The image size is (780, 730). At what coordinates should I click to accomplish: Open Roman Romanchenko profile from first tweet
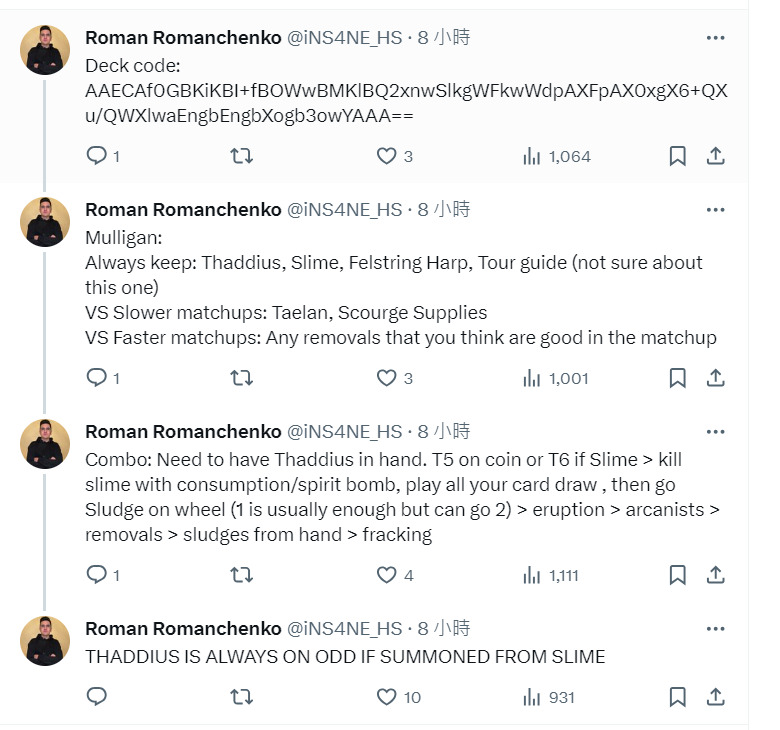tap(183, 38)
